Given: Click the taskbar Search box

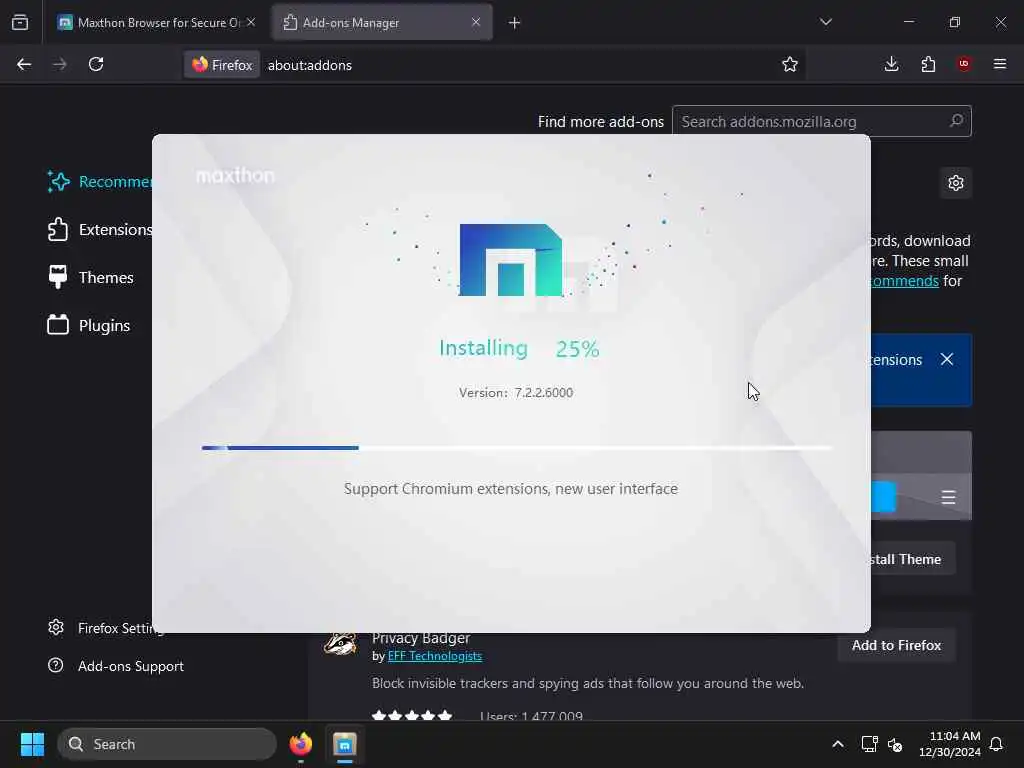Looking at the screenshot, I should click(x=167, y=744).
